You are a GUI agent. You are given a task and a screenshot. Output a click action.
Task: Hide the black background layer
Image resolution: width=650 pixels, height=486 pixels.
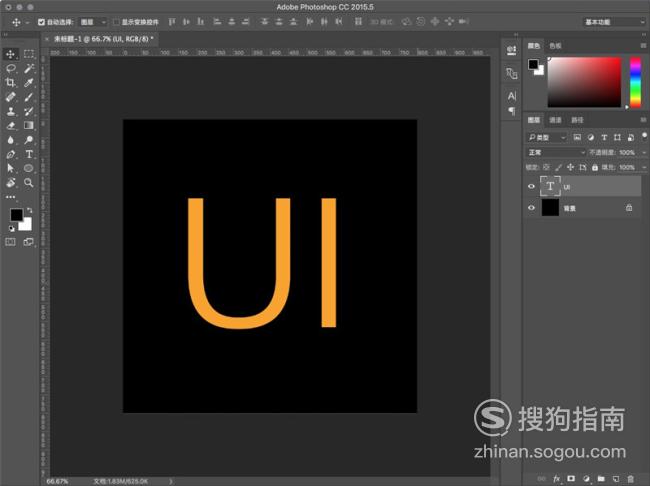click(531, 208)
